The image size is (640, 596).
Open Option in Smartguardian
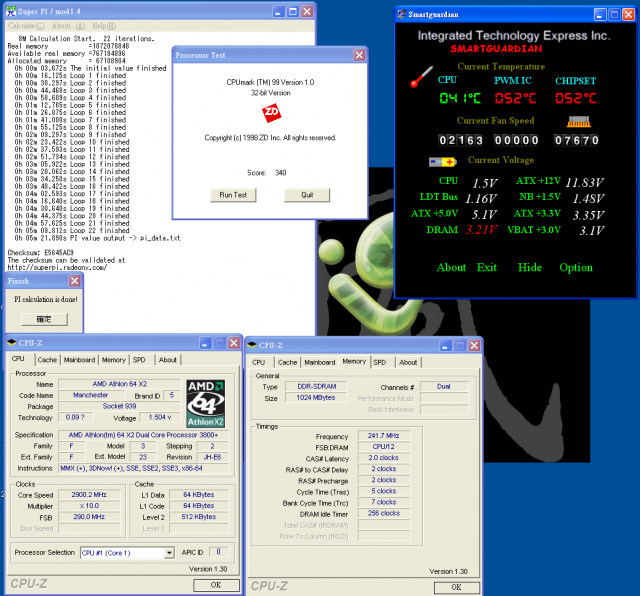(576, 267)
